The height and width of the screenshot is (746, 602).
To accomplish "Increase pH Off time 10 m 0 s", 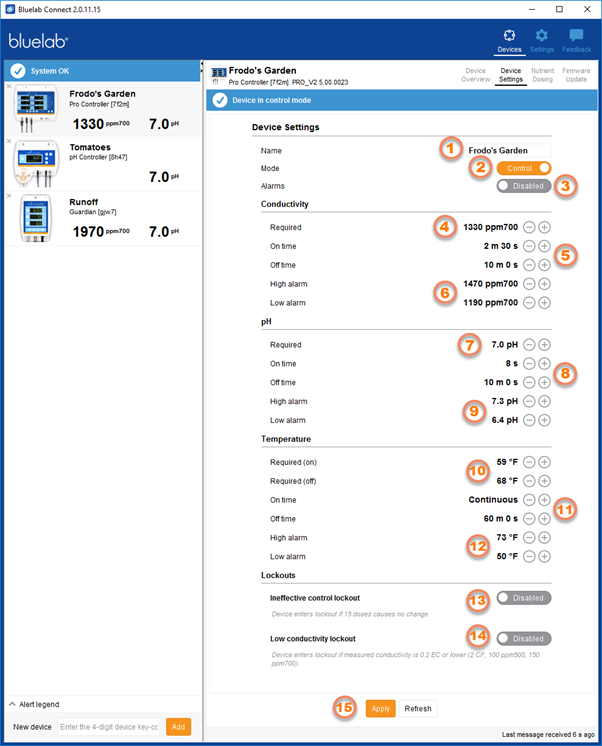I will 544,383.
